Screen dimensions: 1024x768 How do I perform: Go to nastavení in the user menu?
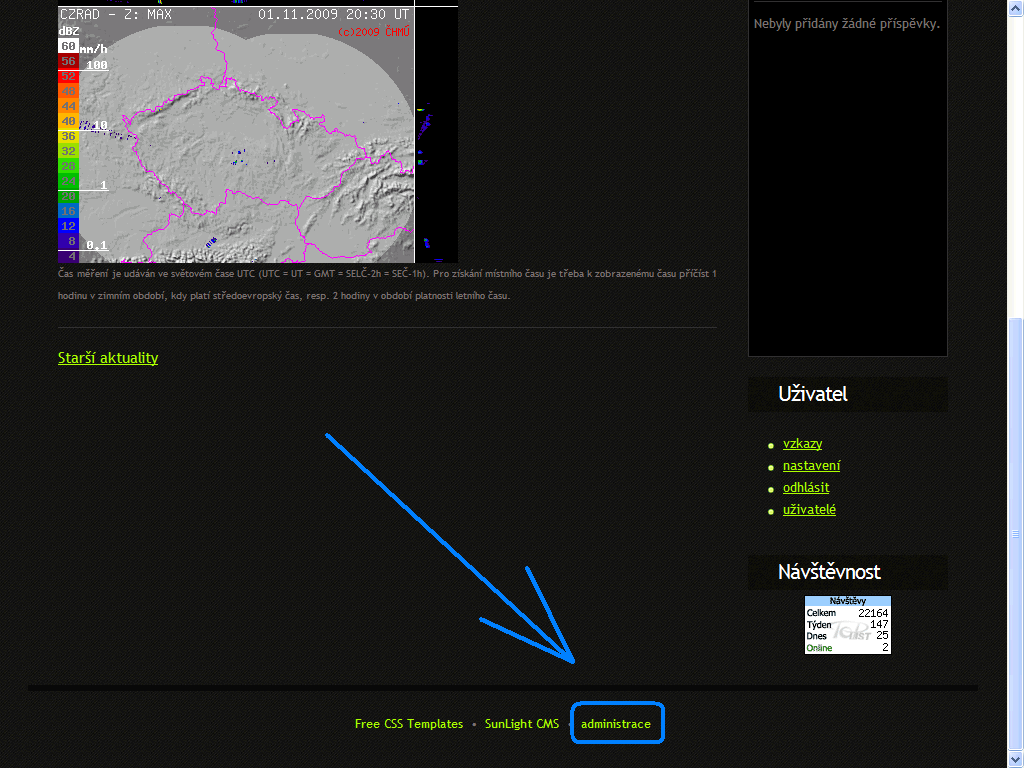click(811, 466)
